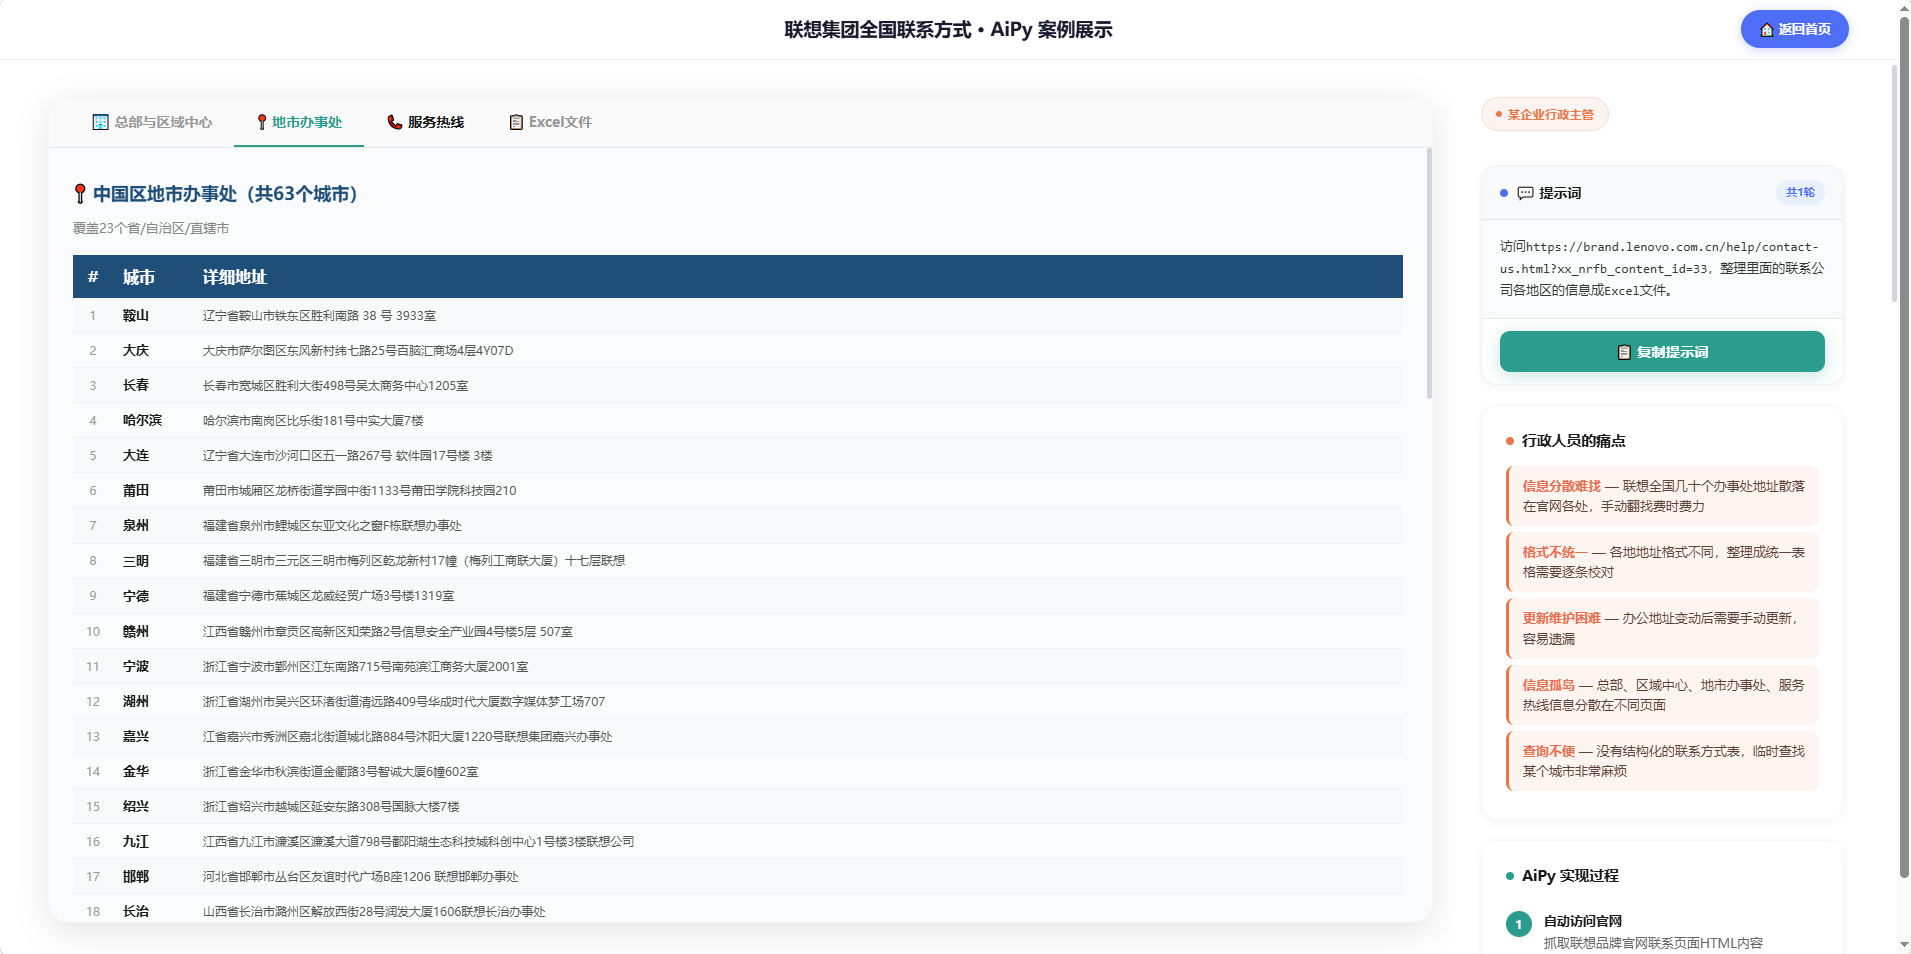Click the building icon on 总部与区域中心 tab
The image size is (1911, 954).
pyautogui.click(x=100, y=122)
